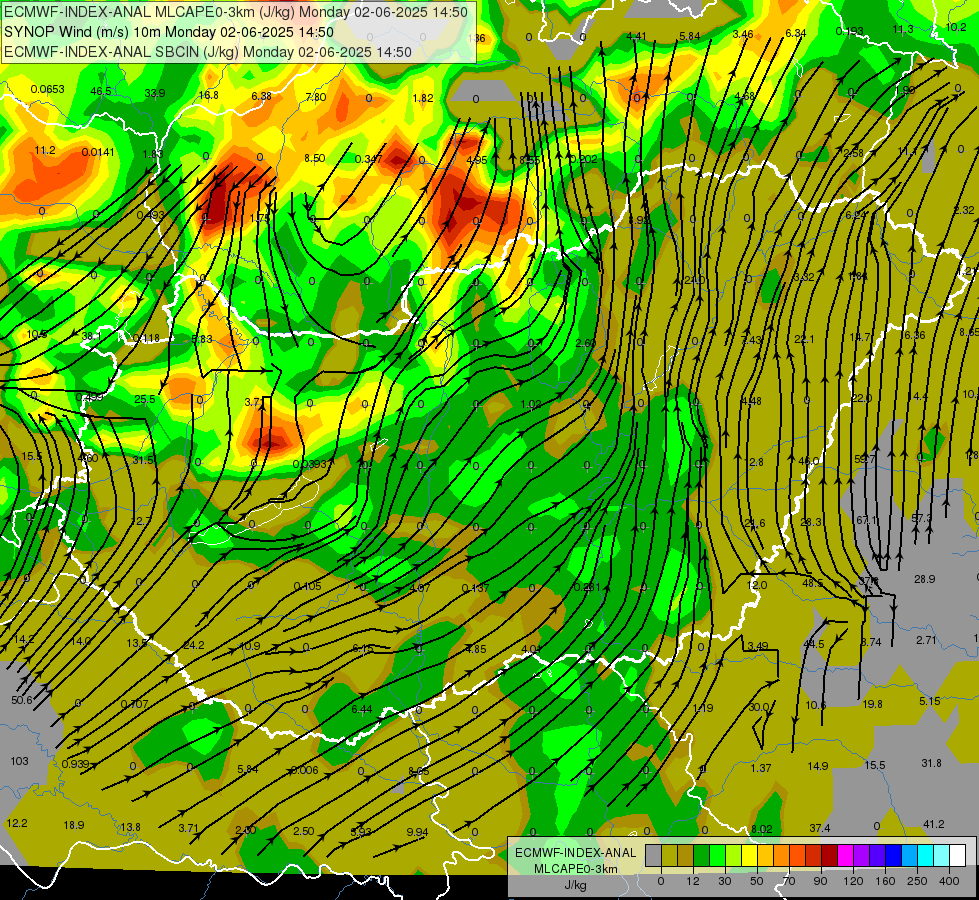Click the title line 'ECMWF-INDEX-ANAL MLCAPE0-3km (J/kg)'

[236, 11]
